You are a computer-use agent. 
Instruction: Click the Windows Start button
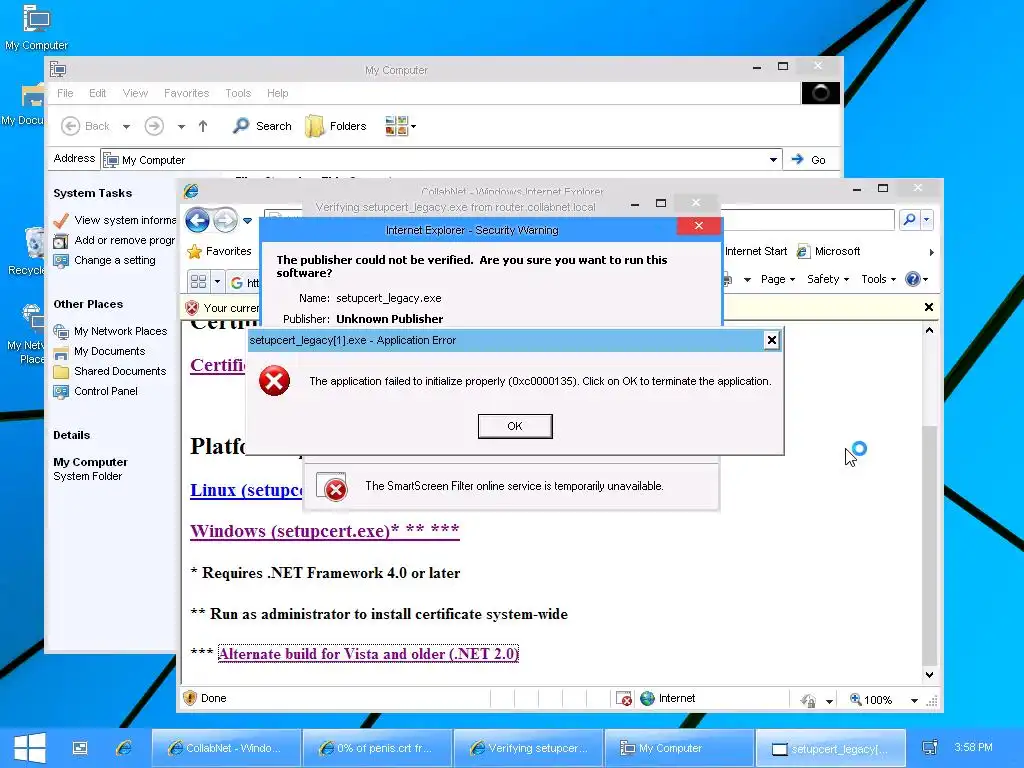pos(29,748)
